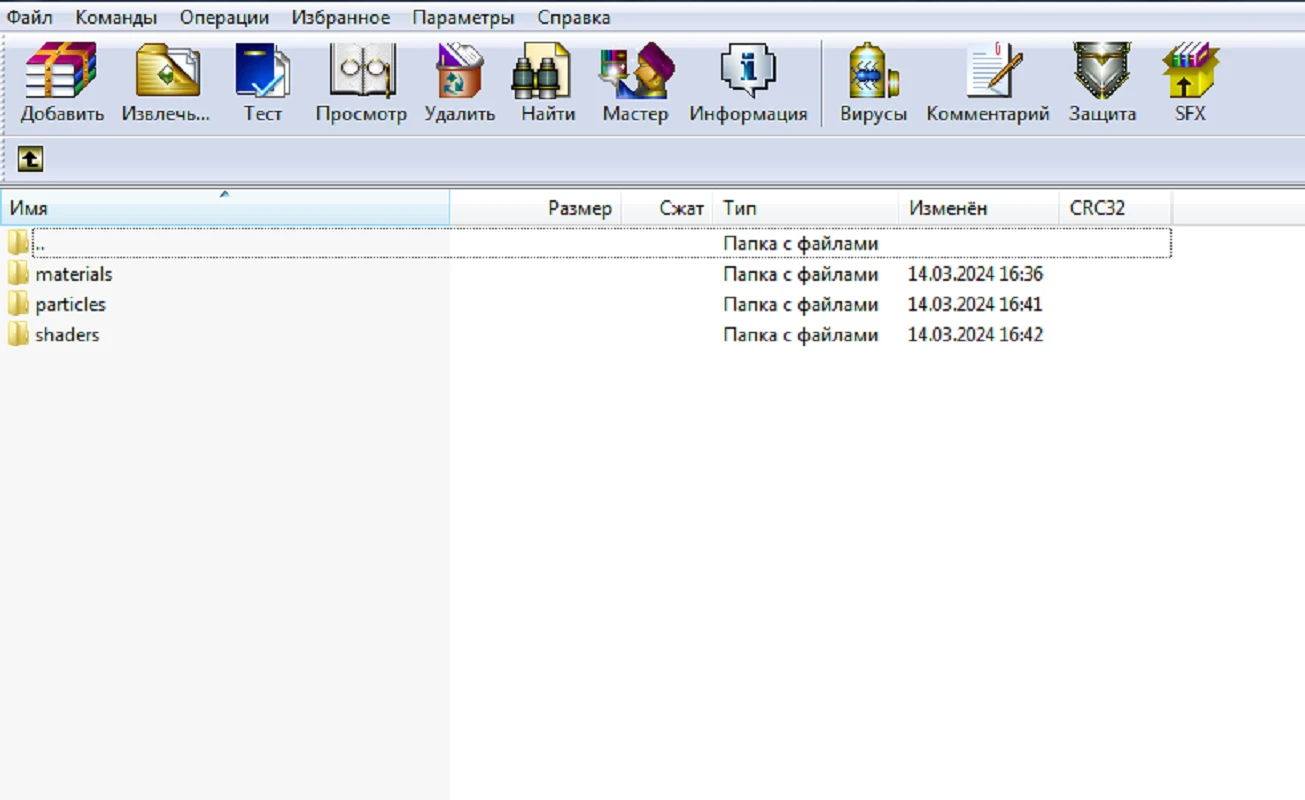Screen dimensions: 1305x800
Task: Click the date 14.03.2024 16:42
Action: coord(975,334)
